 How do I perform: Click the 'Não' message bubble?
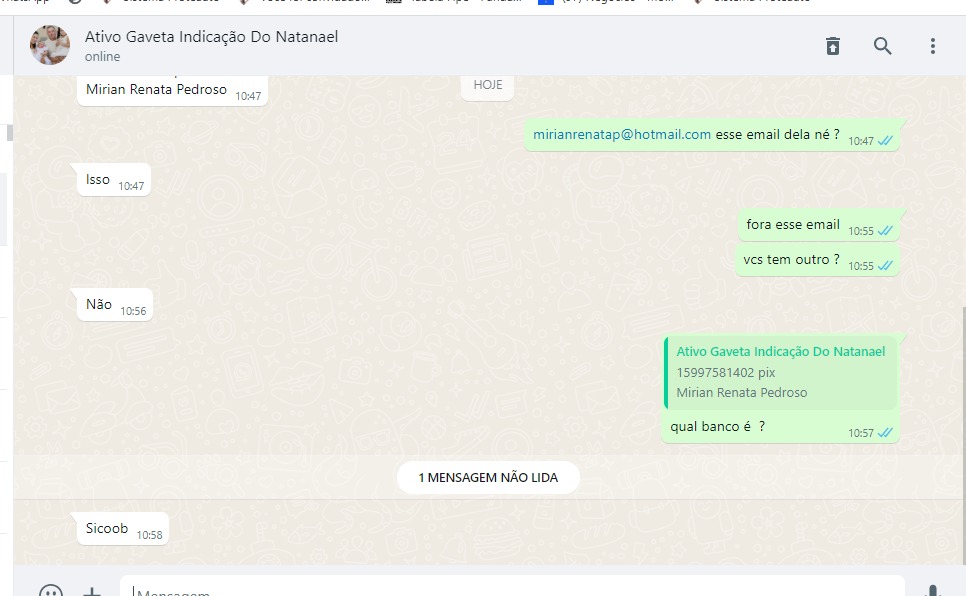click(99, 305)
